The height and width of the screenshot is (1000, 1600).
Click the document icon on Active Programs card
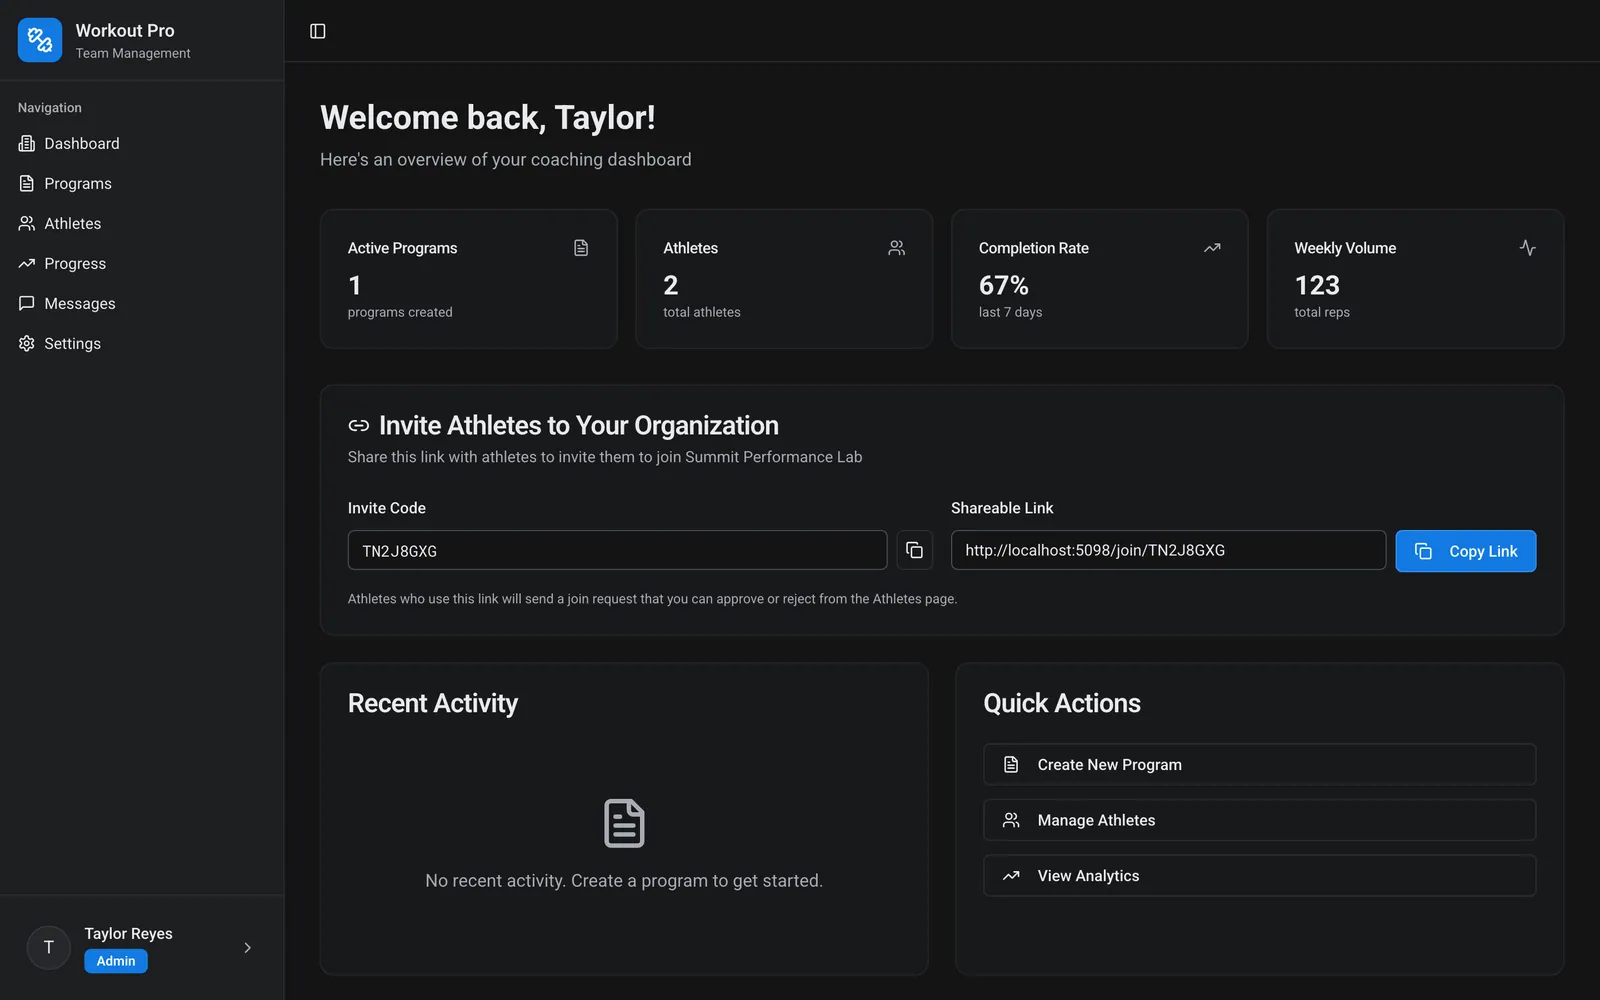pos(581,248)
